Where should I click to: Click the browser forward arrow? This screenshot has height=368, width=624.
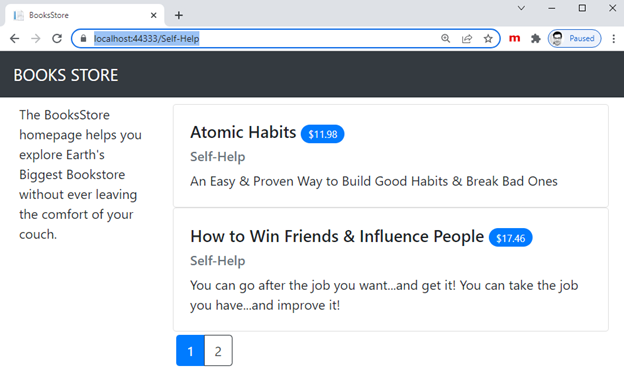click(36, 39)
